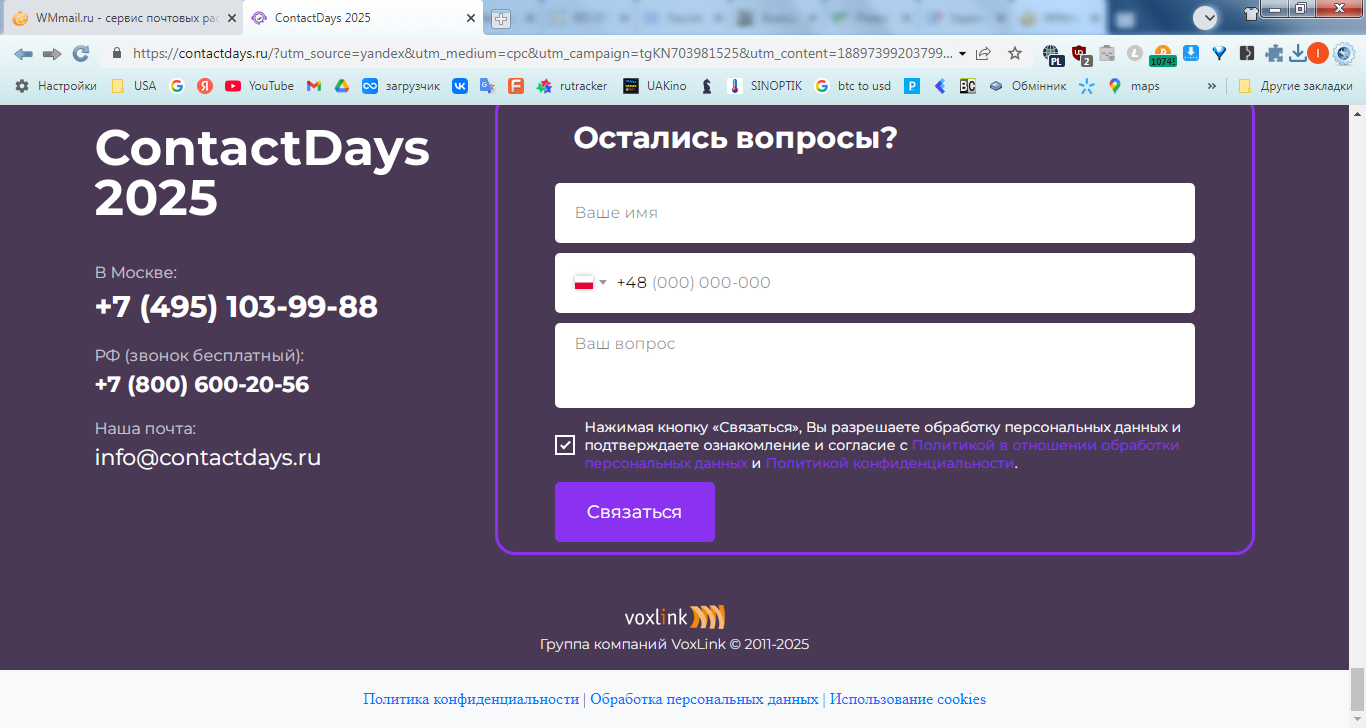Open the Другие закладки bookmarks folder
The height and width of the screenshot is (728, 1366).
pos(1295,86)
